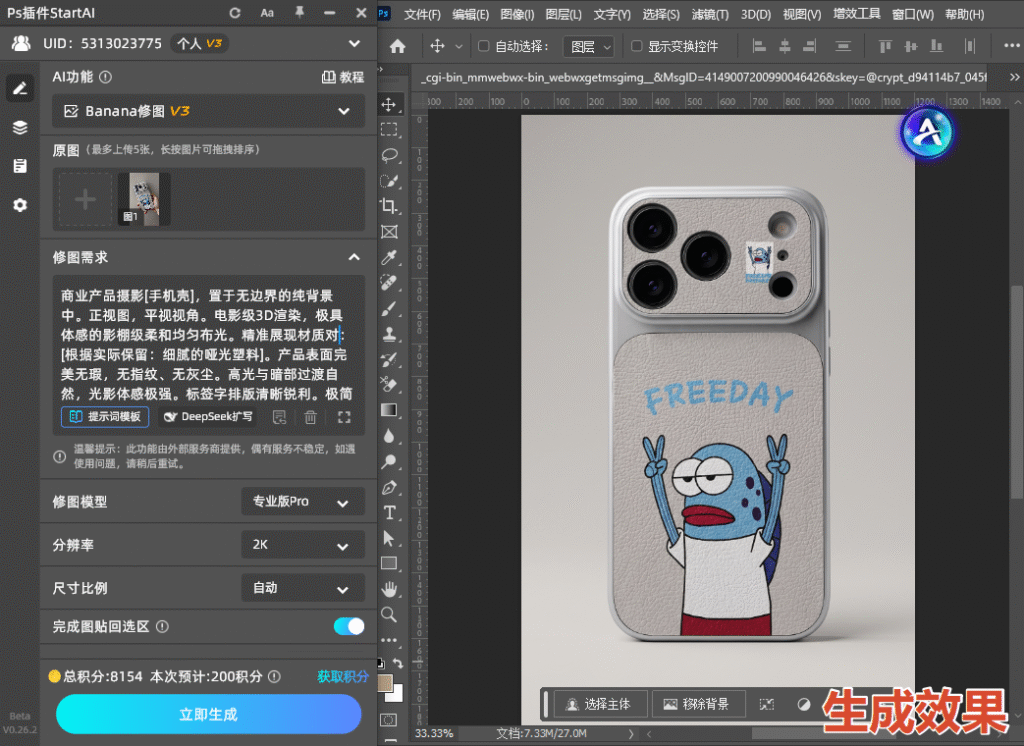Viewport: 1024px width, 746px height.
Task: Expand the prompt editor fullscreen icon
Action: [x=344, y=417]
